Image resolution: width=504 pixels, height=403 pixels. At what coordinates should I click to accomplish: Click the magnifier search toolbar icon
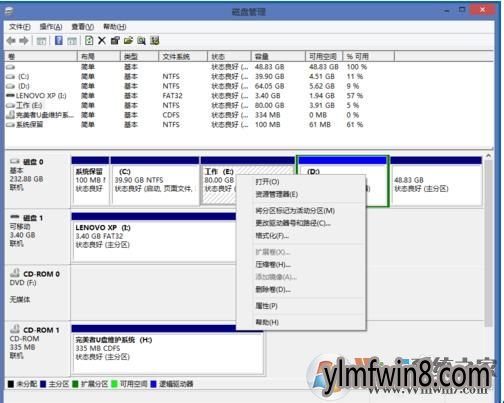(141, 41)
